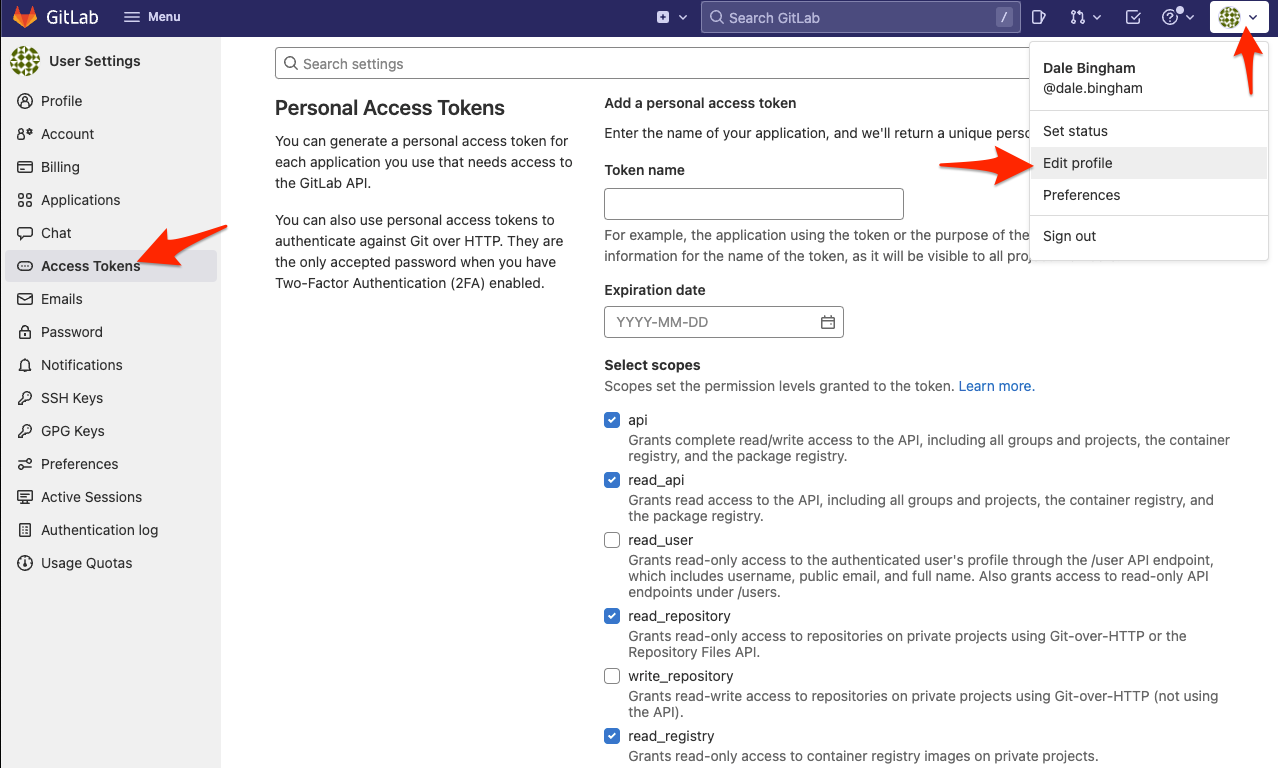Click the Active Sessions monitor icon
Image resolution: width=1278 pixels, height=768 pixels.
[x=25, y=497]
